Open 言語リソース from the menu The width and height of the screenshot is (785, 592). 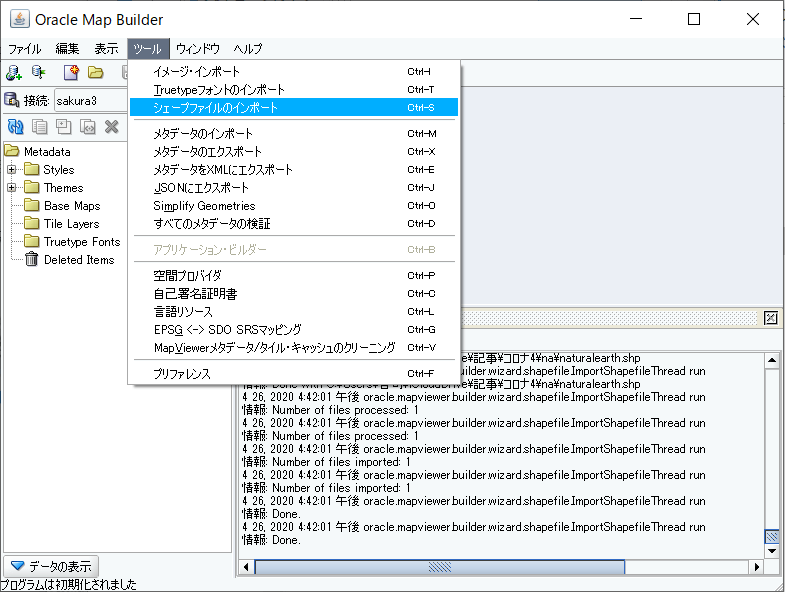[294, 312]
